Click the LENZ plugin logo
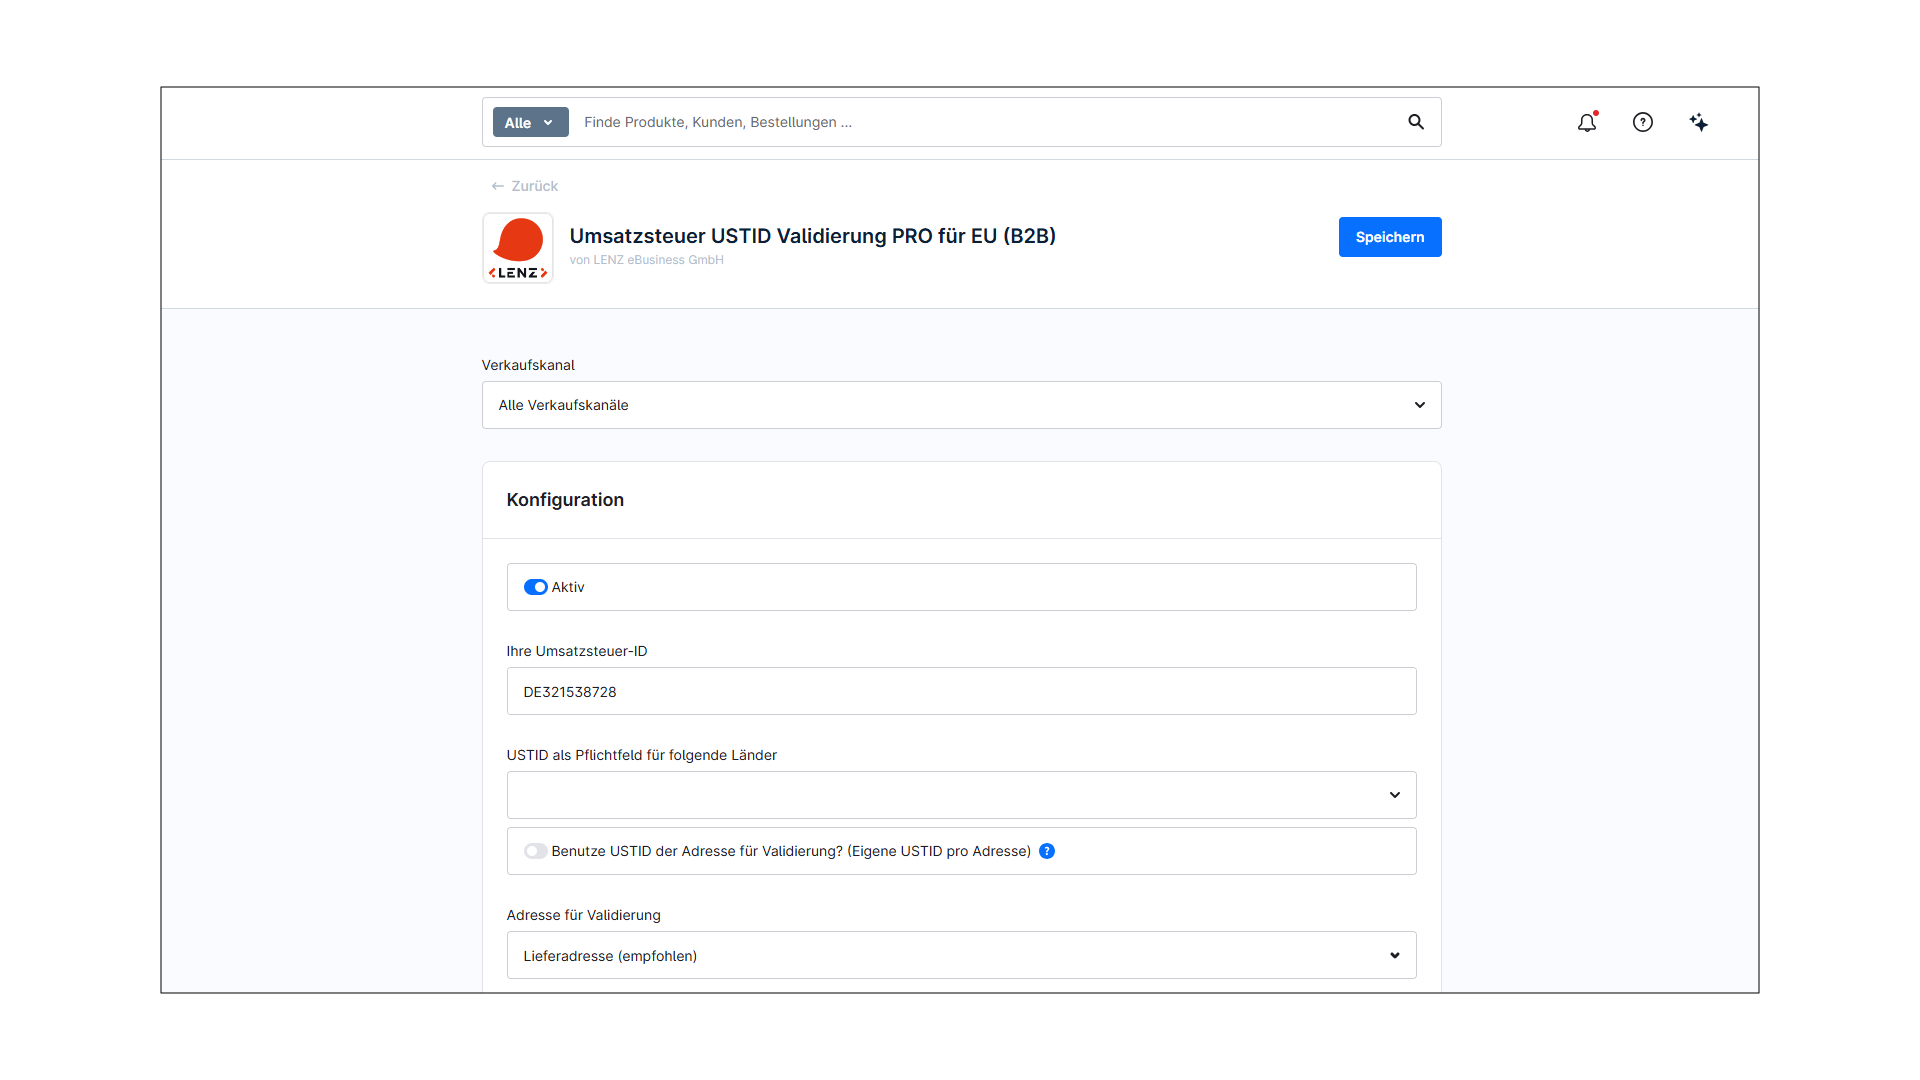 517,247
